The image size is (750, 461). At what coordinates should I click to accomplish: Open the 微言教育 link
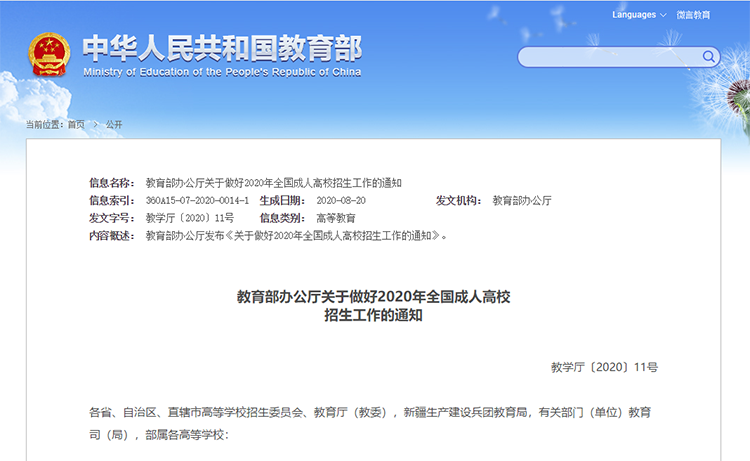click(x=692, y=15)
